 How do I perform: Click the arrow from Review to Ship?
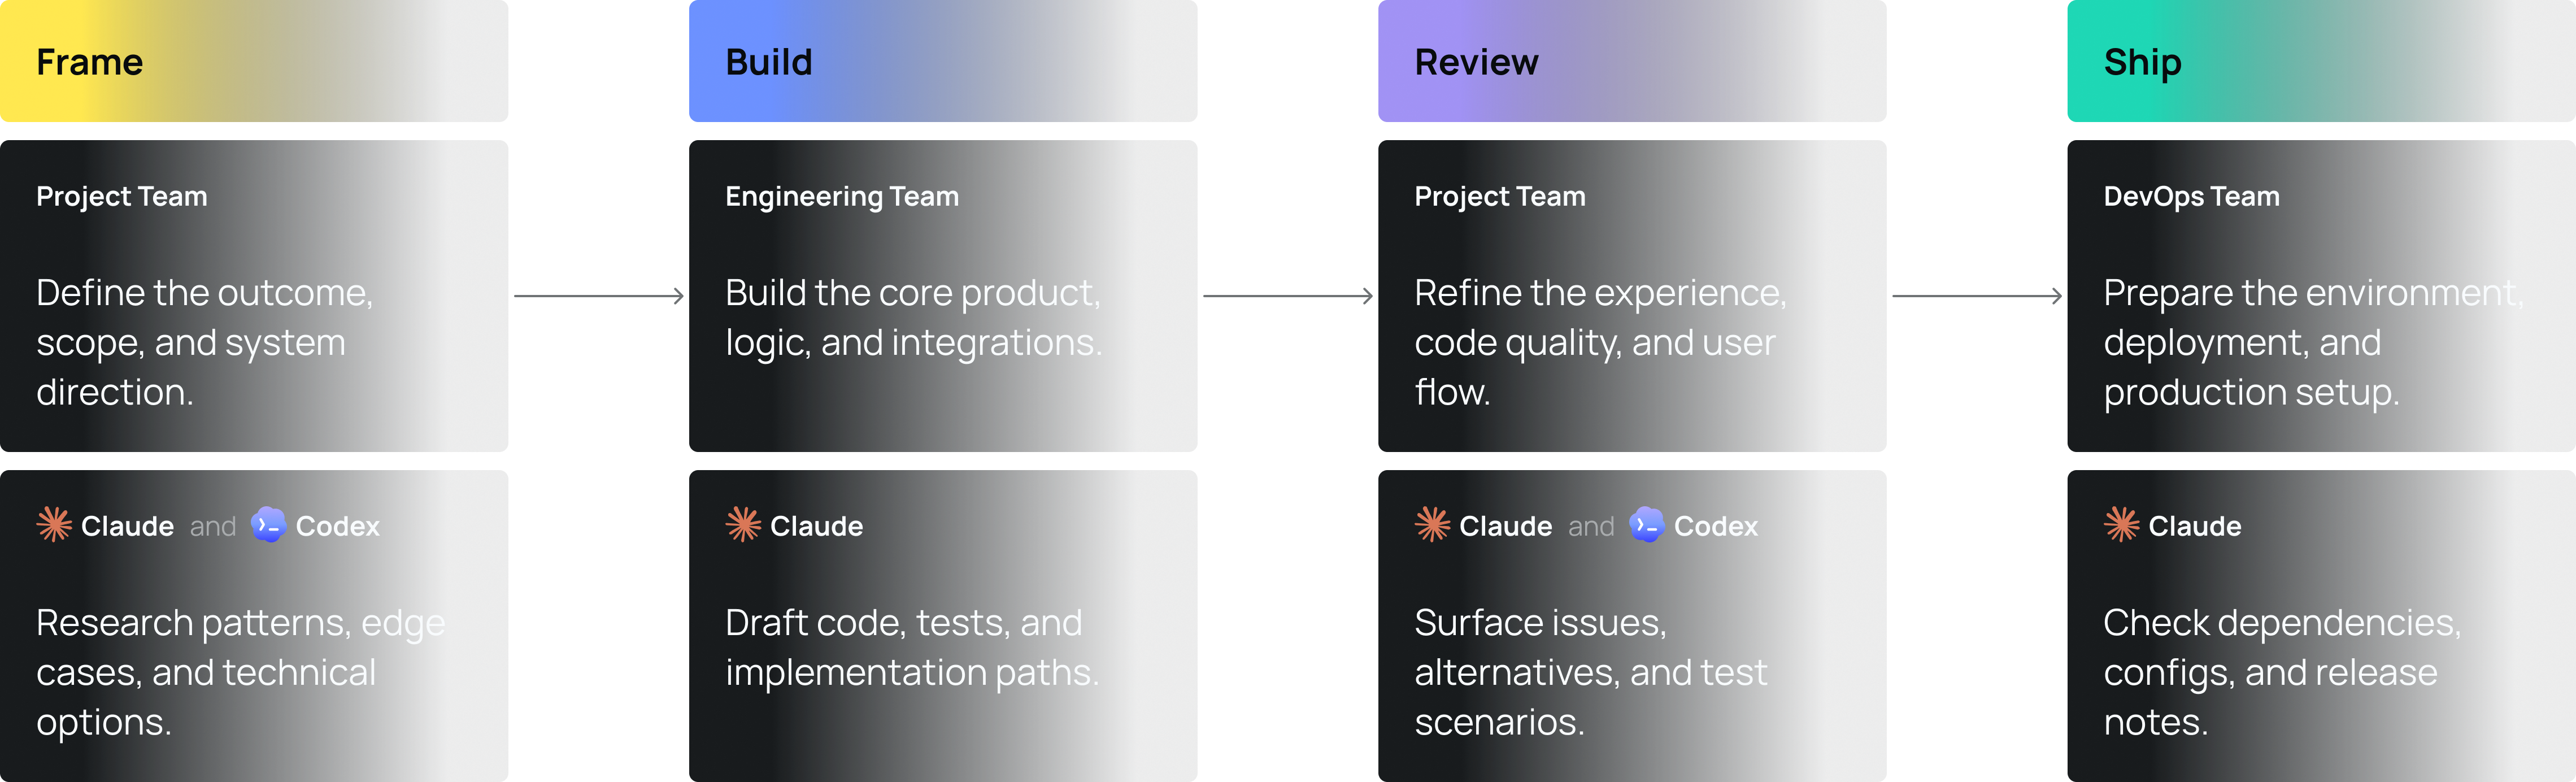click(1977, 296)
